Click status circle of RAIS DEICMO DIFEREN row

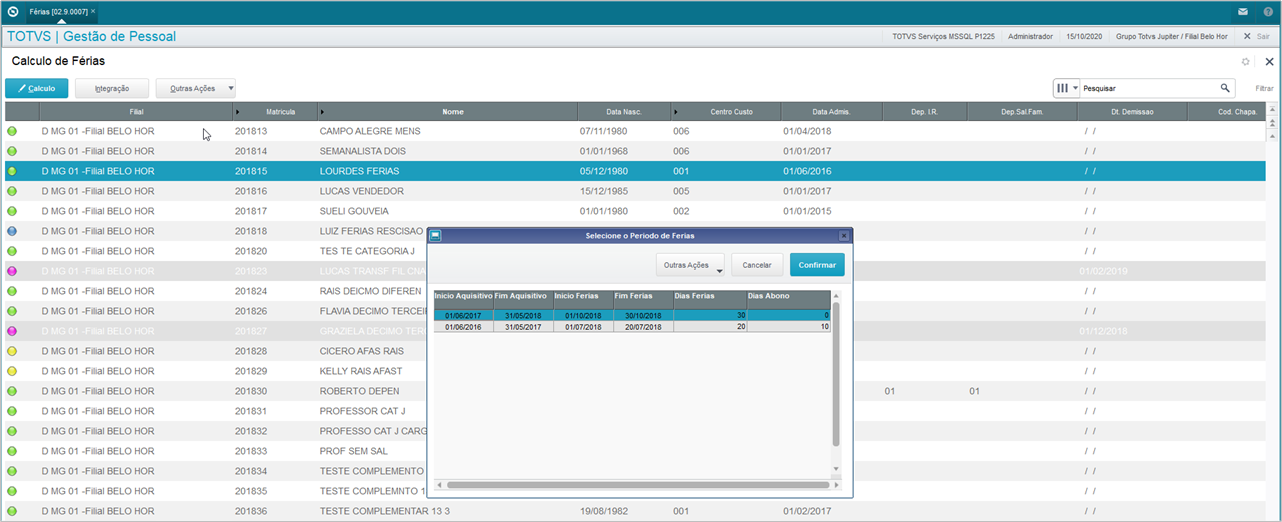[x=12, y=291]
